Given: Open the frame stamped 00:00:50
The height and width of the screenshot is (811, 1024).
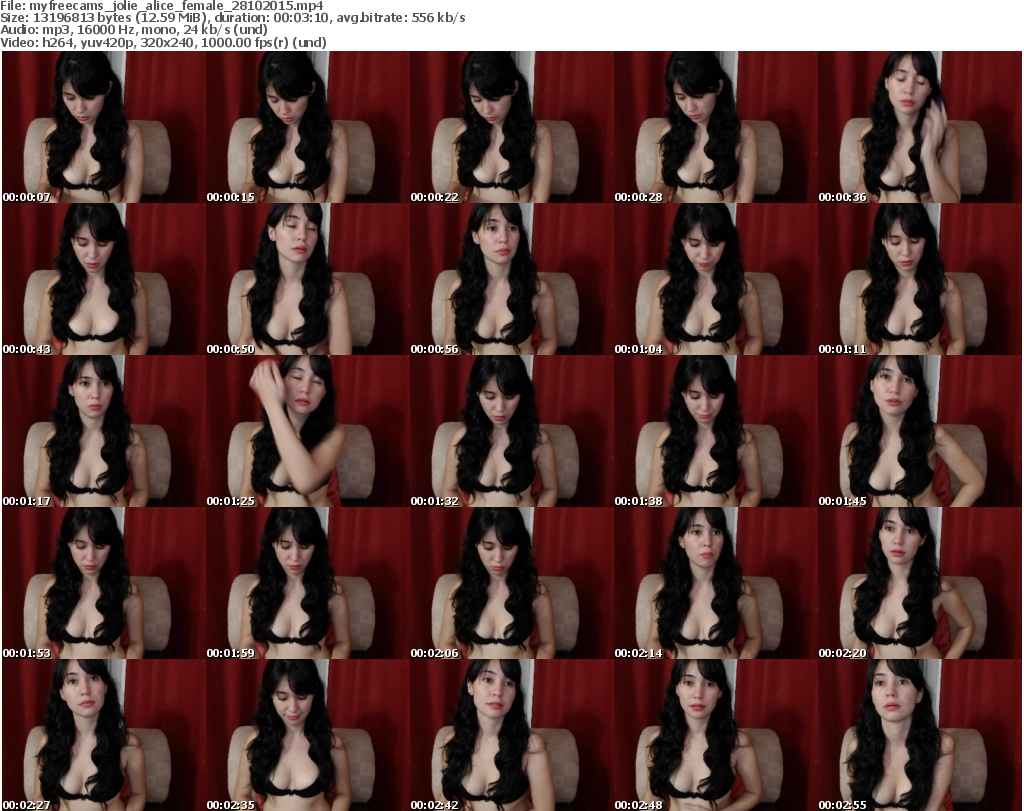Looking at the screenshot, I should tap(308, 279).
